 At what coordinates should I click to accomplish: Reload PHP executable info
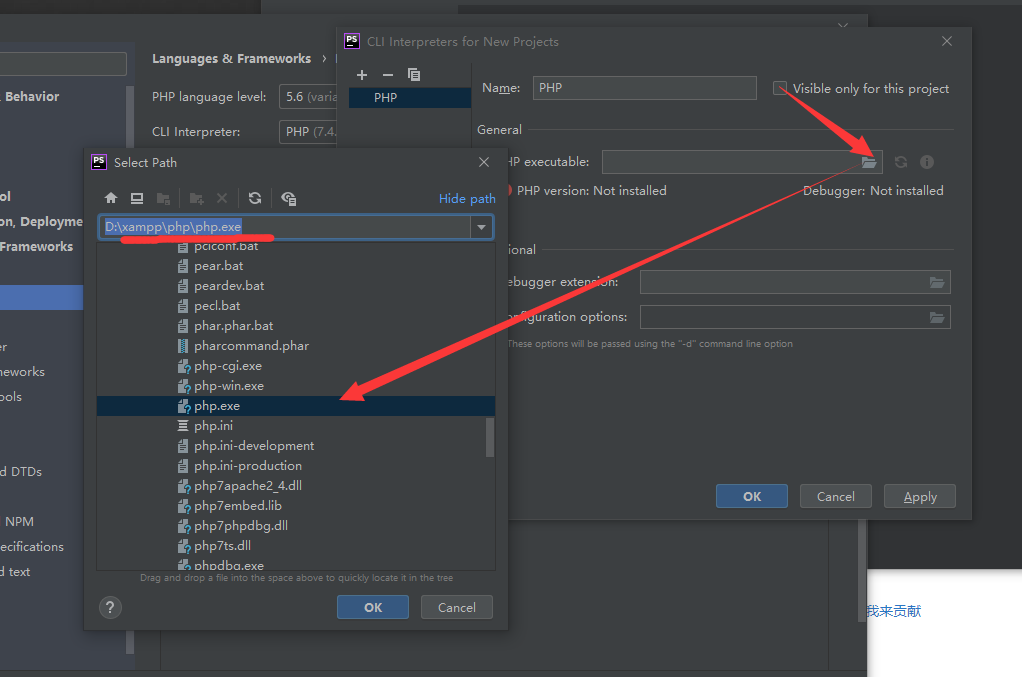(901, 162)
